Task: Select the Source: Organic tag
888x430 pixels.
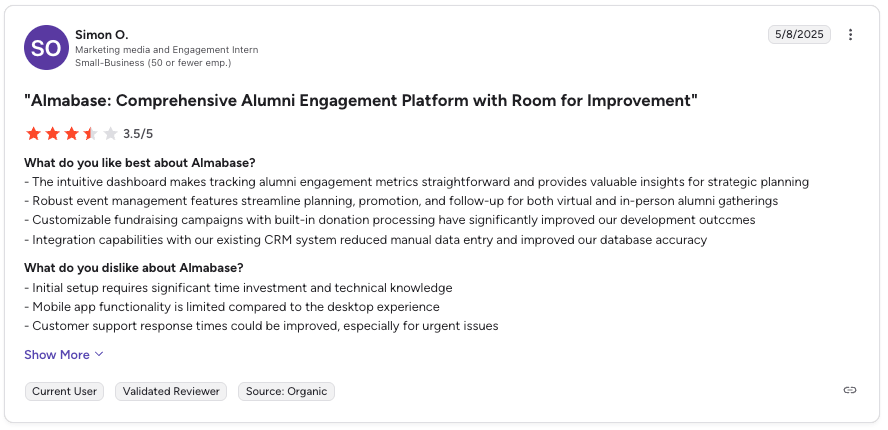Action: [x=286, y=391]
